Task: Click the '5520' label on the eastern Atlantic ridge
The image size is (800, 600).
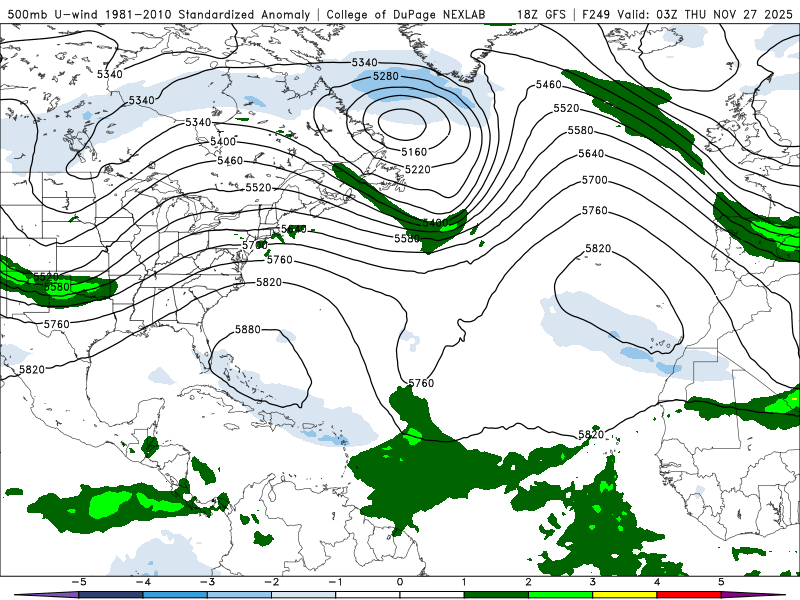Action: [x=566, y=108]
